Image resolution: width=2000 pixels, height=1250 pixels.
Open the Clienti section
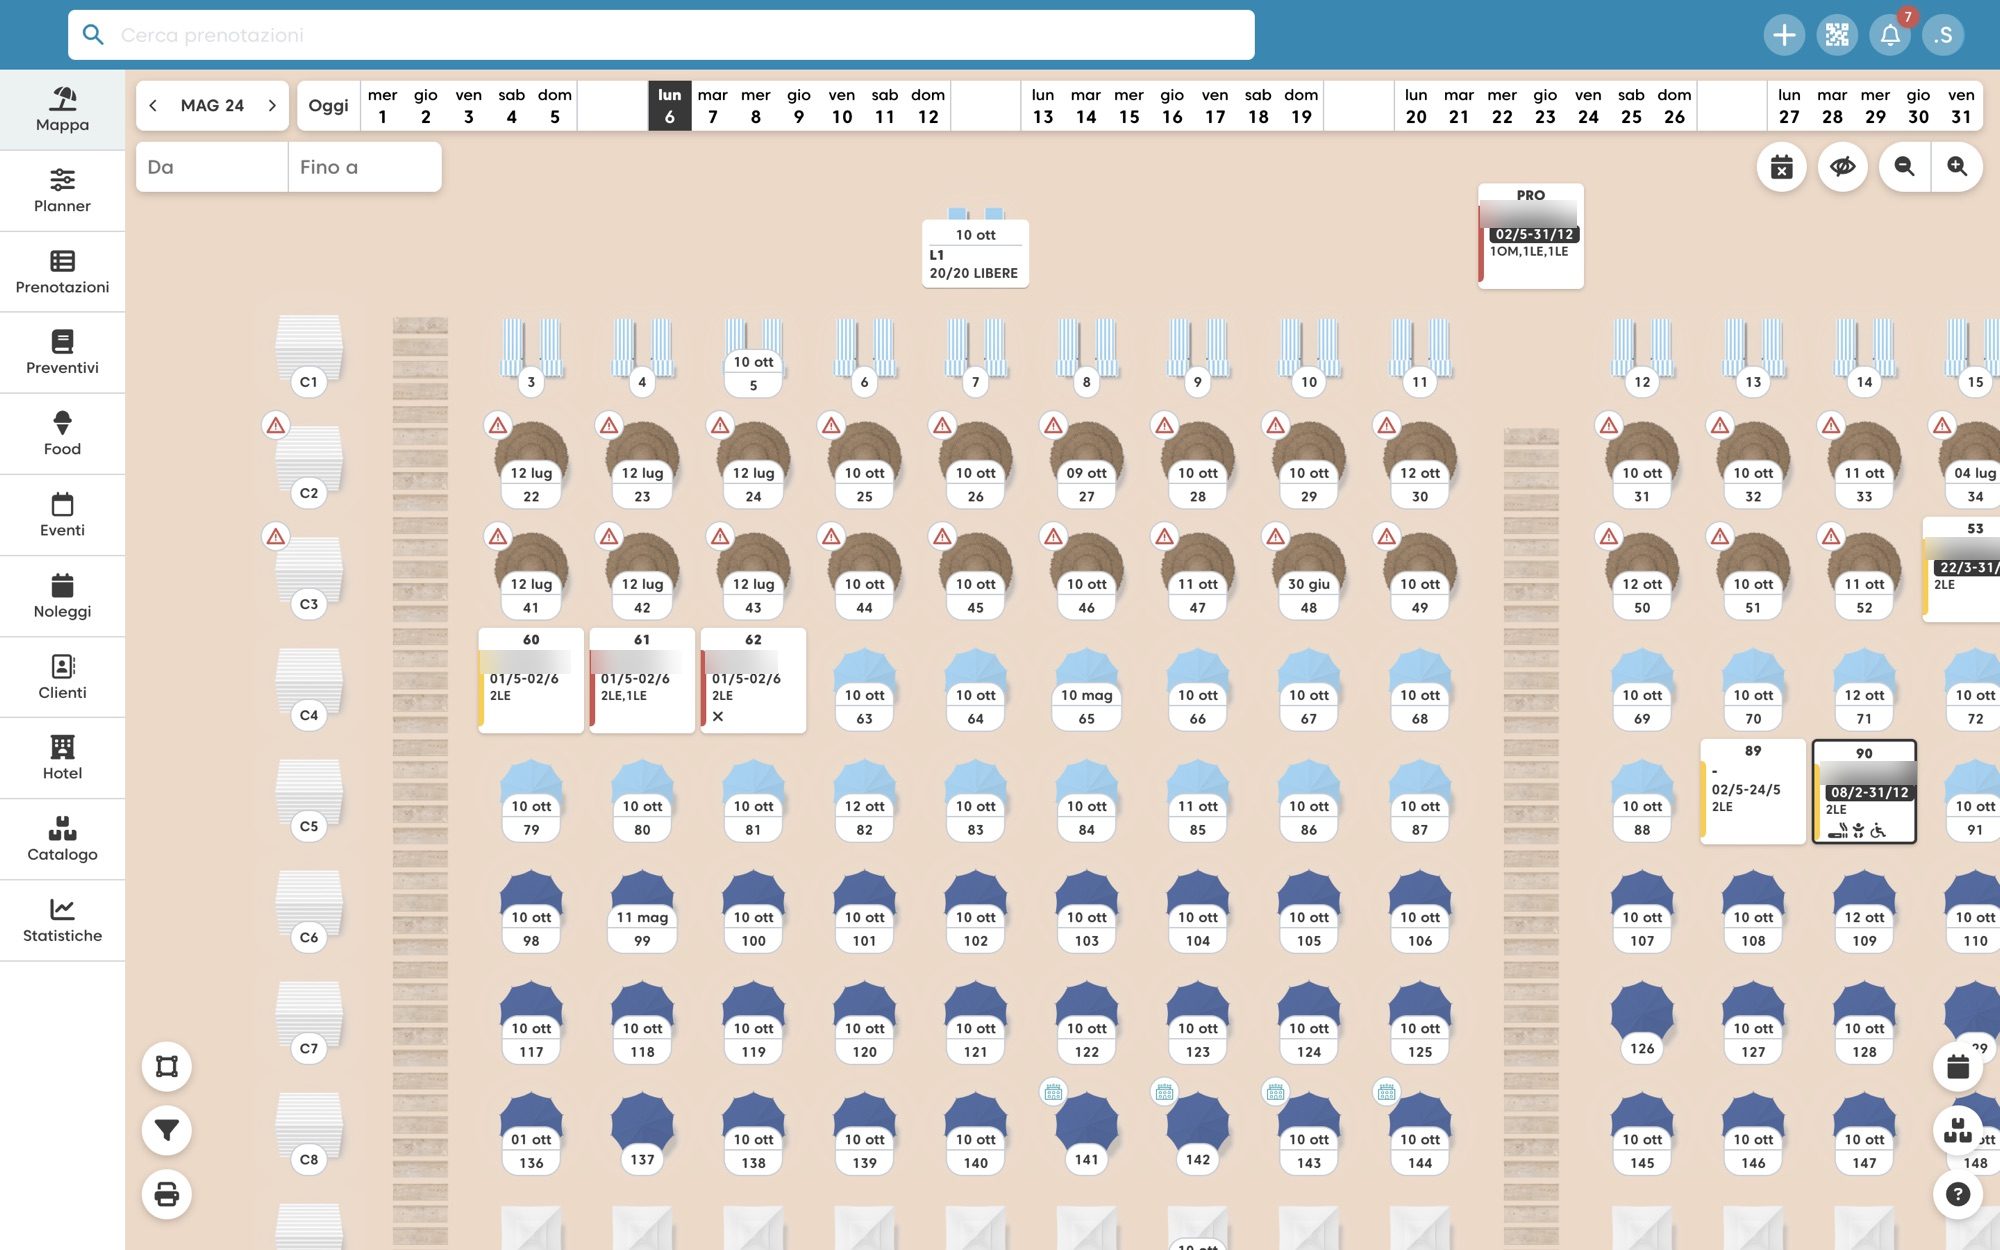coord(62,677)
